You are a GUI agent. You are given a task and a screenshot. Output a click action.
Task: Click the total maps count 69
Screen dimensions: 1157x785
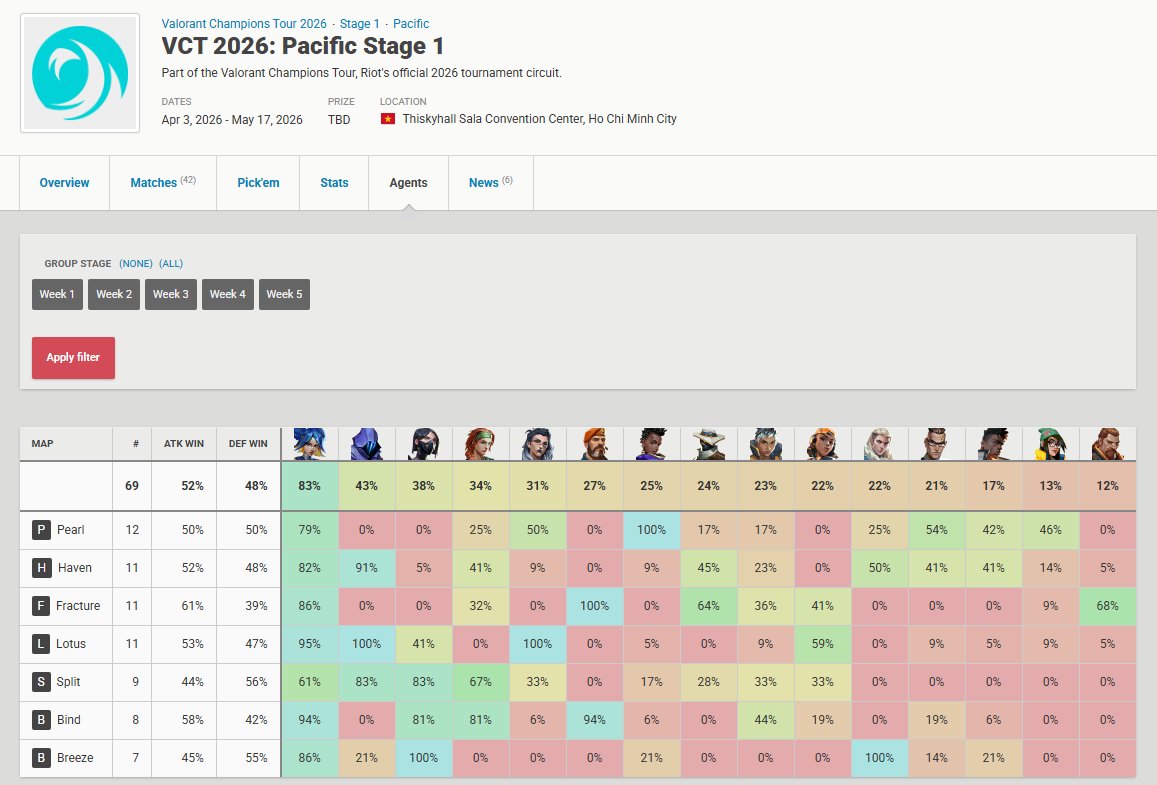132,485
